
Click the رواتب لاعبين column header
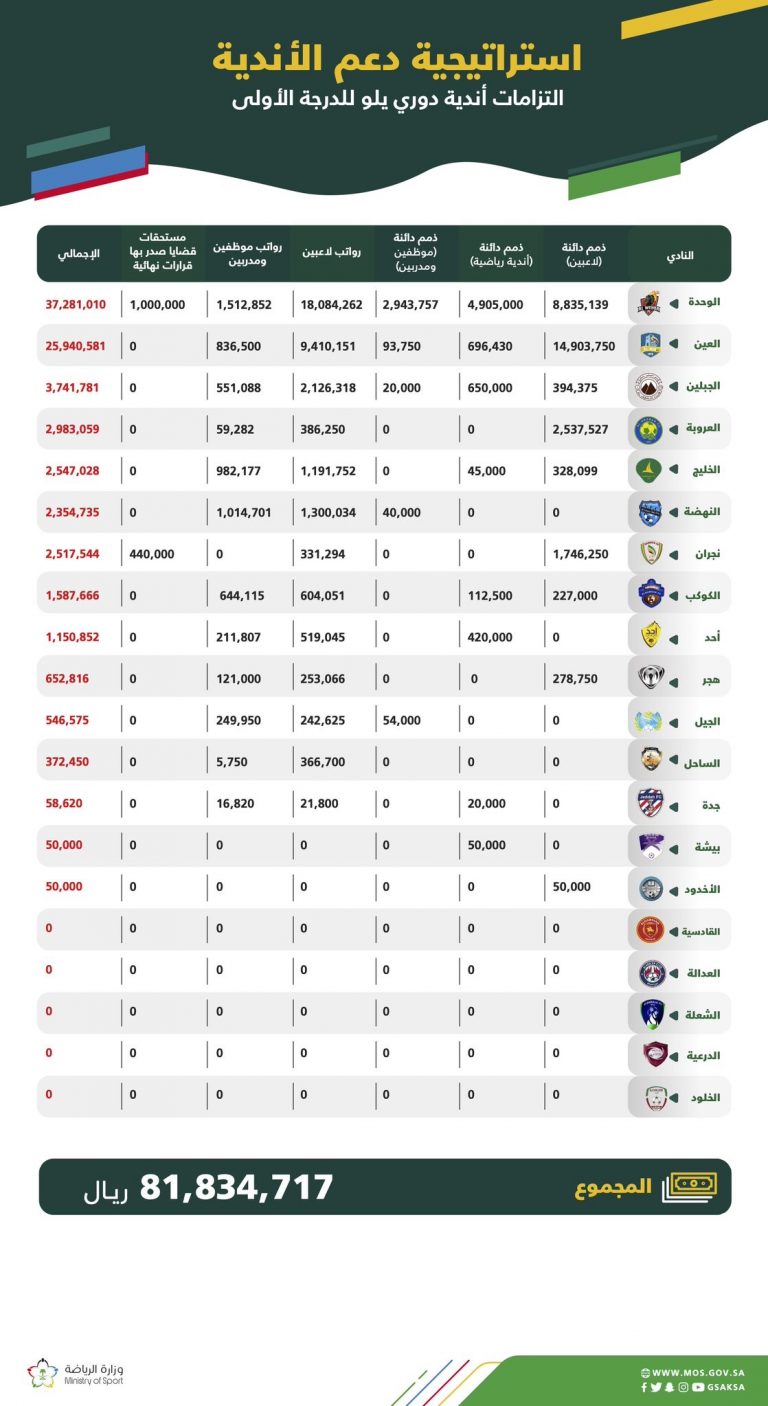[332, 255]
